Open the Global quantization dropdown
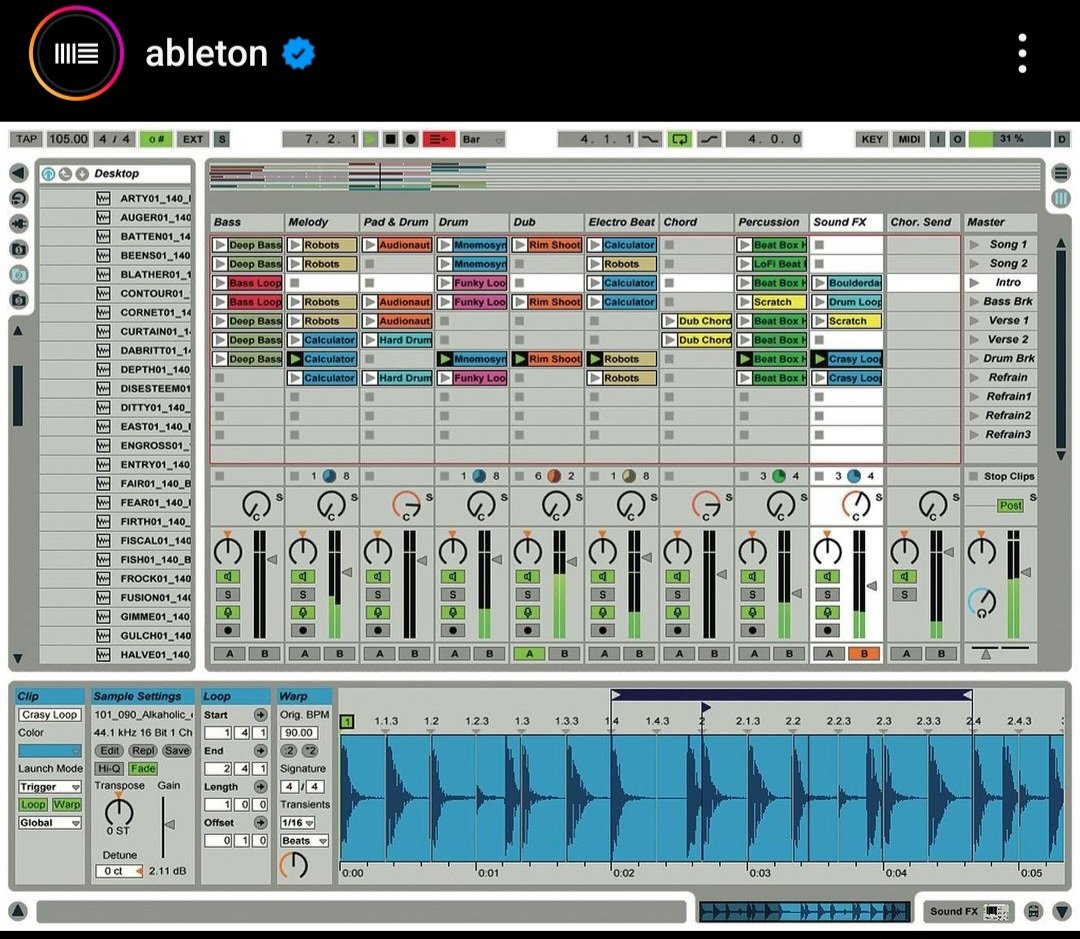This screenshot has height=939, width=1080. click(x=50, y=823)
